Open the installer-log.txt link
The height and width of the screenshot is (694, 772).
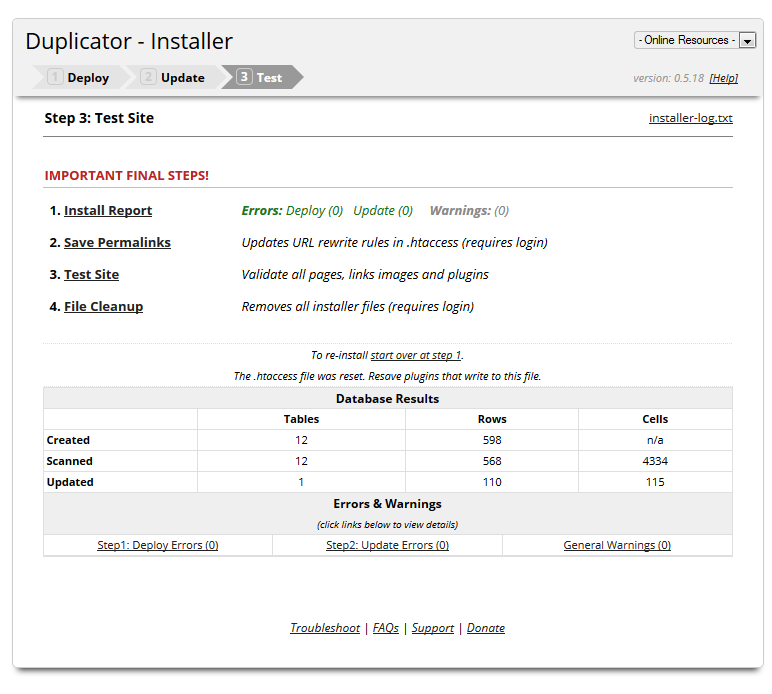pos(690,118)
